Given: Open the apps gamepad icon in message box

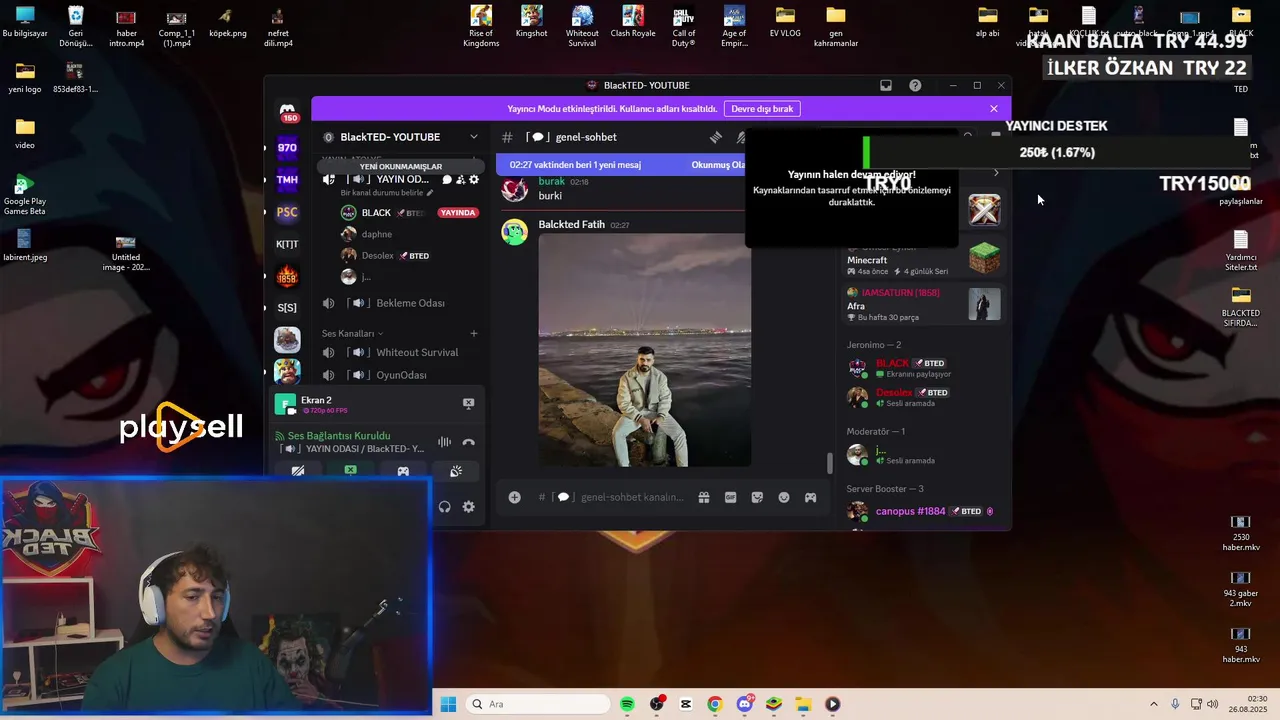Looking at the screenshot, I should [x=811, y=497].
